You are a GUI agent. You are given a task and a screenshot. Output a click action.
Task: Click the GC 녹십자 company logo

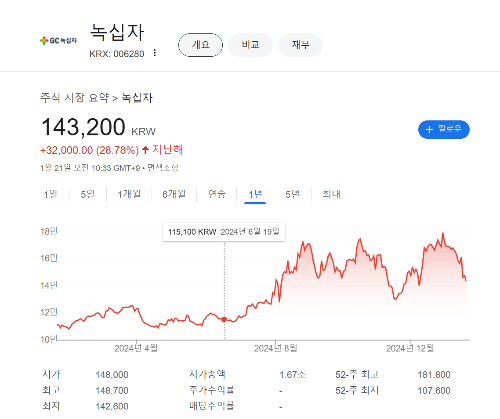[x=58, y=41]
